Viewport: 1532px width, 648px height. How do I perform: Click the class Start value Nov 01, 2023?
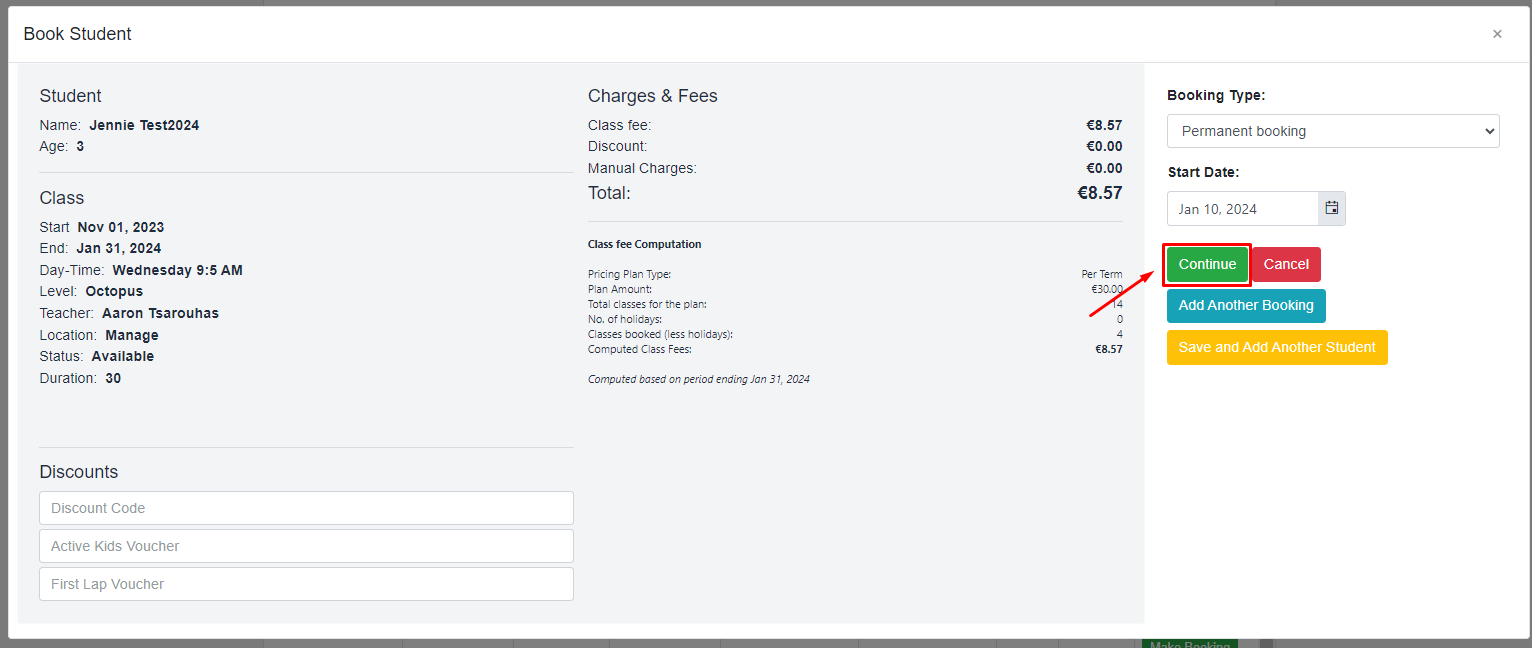(x=121, y=227)
